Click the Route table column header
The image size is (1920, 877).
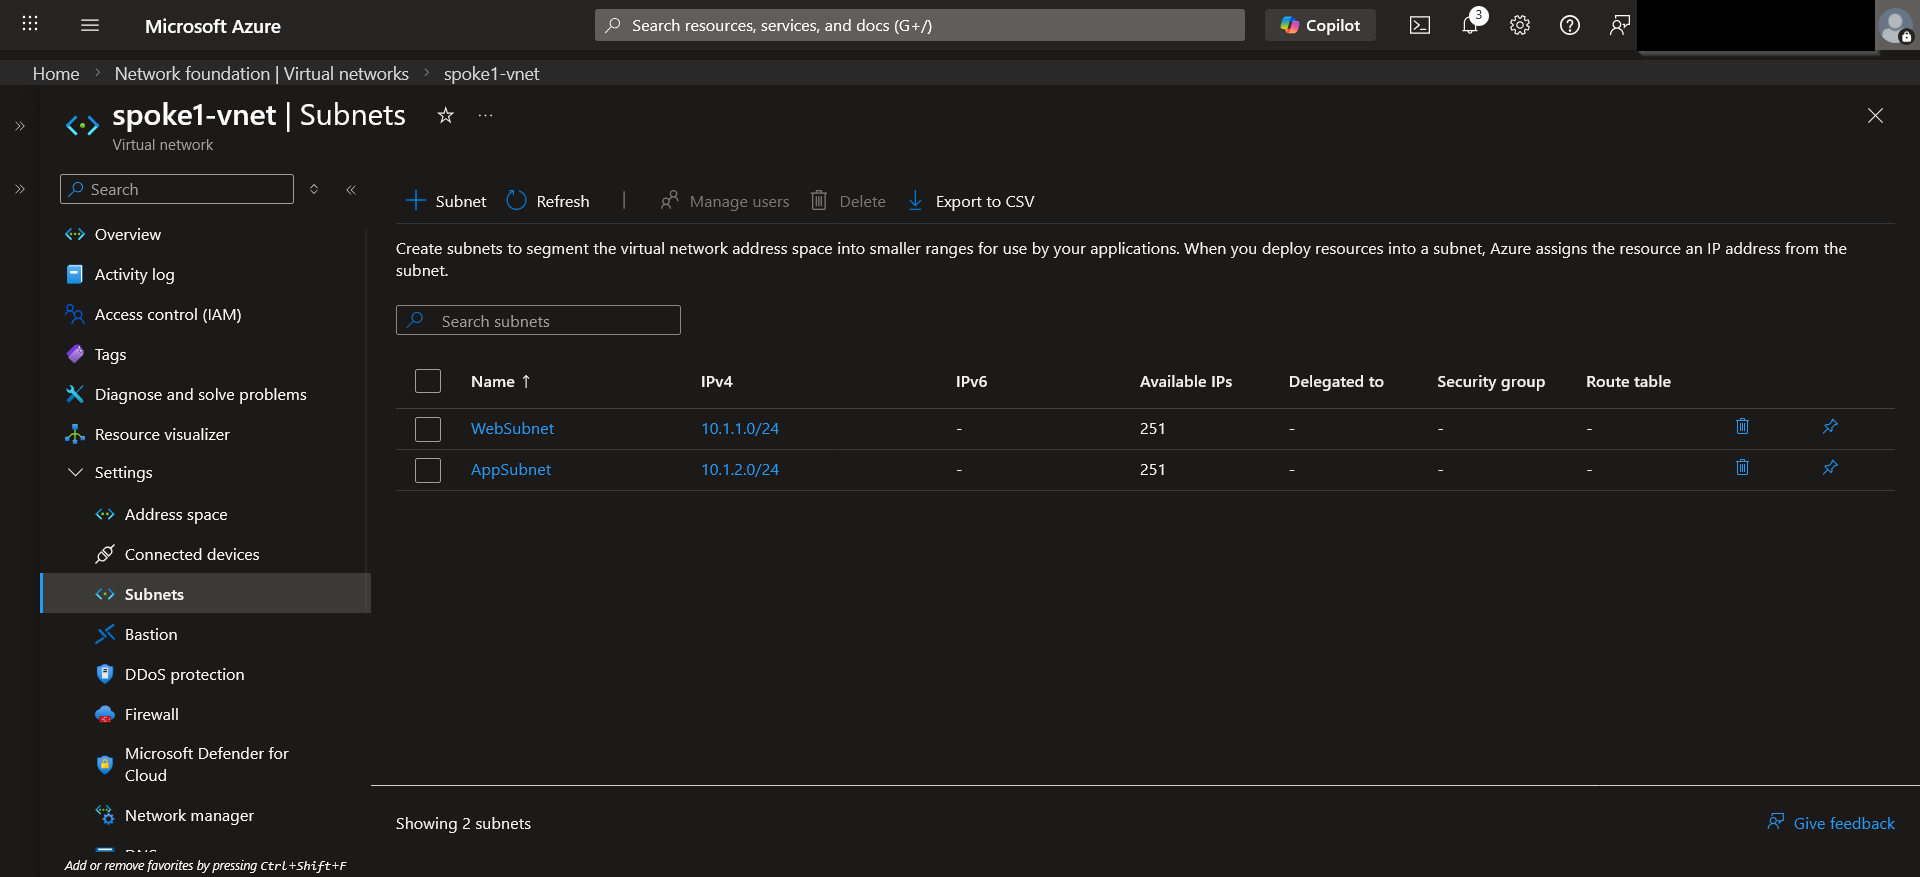pyautogui.click(x=1628, y=381)
